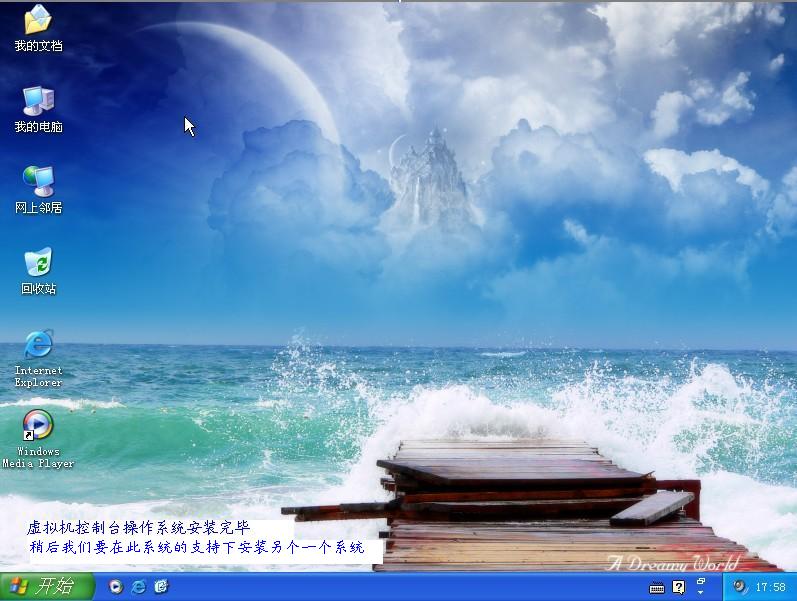Screen dimensions: 797x601
Task: Click the floating castle in the clouds
Action: [428, 175]
